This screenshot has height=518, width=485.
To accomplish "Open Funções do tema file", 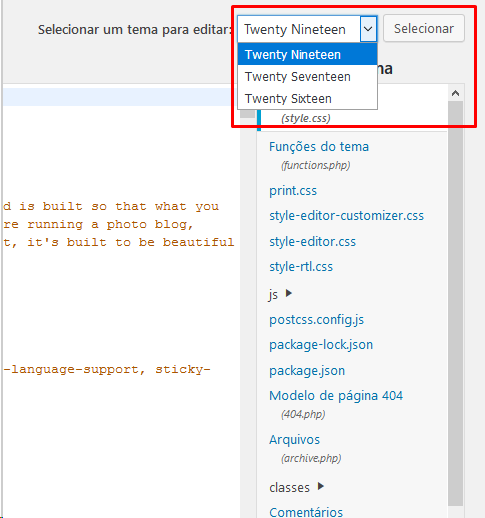I will pyautogui.click(x=319, y=147).
